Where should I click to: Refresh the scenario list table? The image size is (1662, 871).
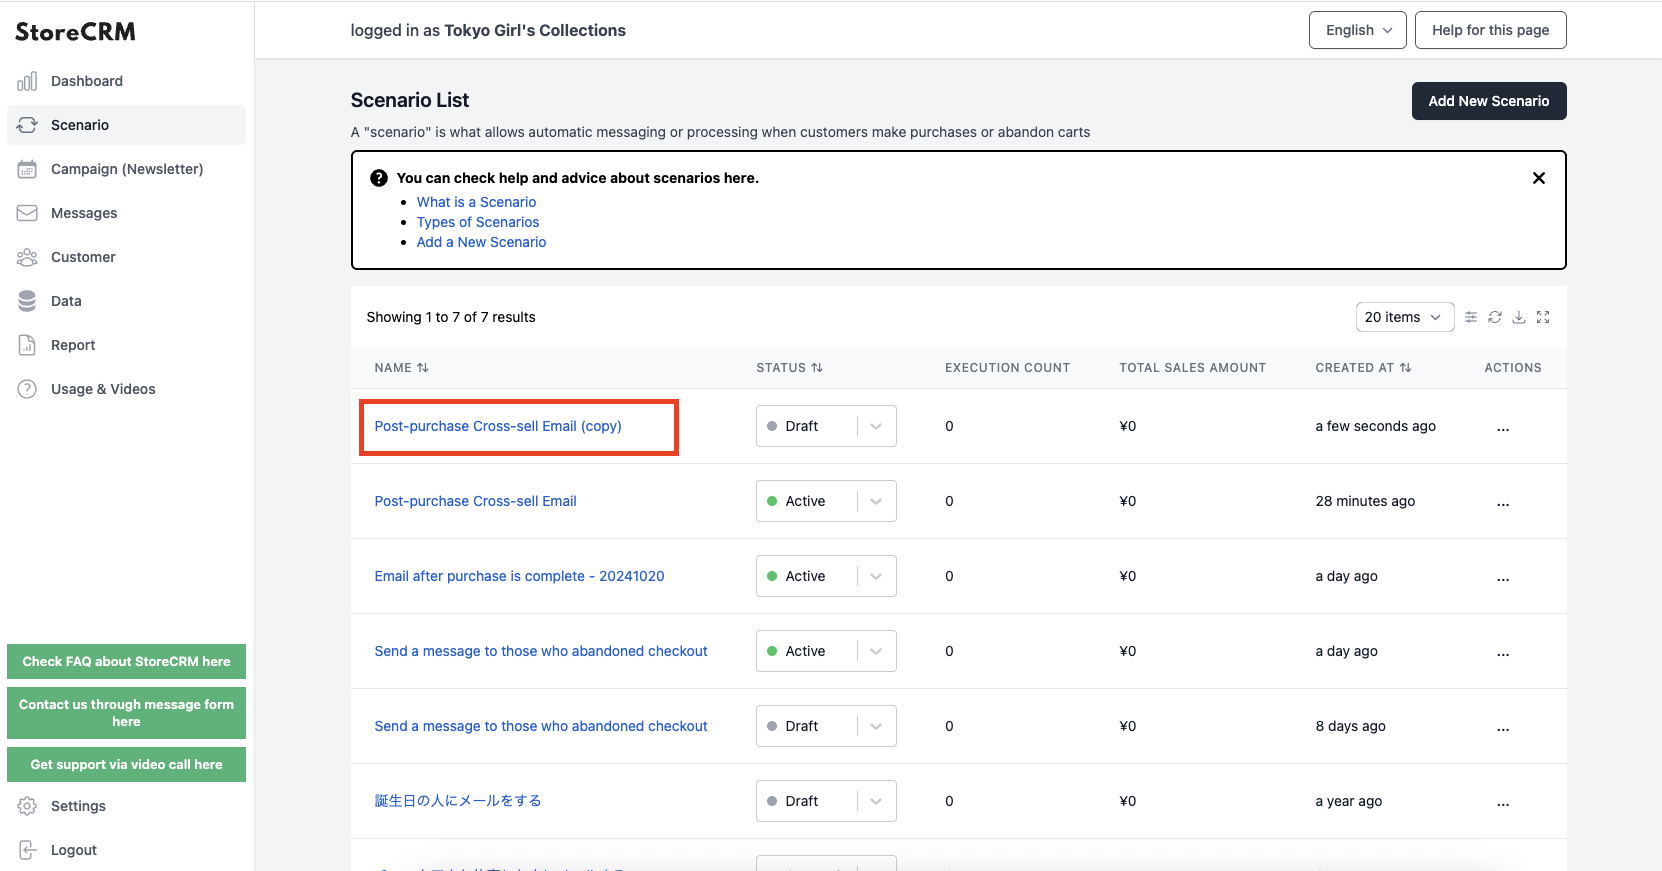[x=1495, y=317]
